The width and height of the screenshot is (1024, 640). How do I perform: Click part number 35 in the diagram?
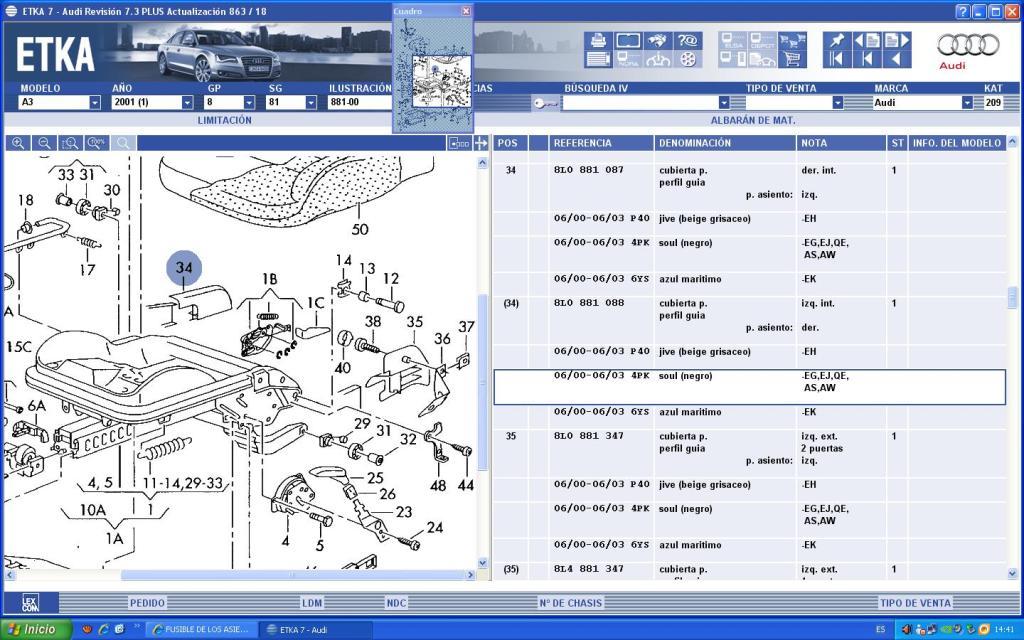415,322
